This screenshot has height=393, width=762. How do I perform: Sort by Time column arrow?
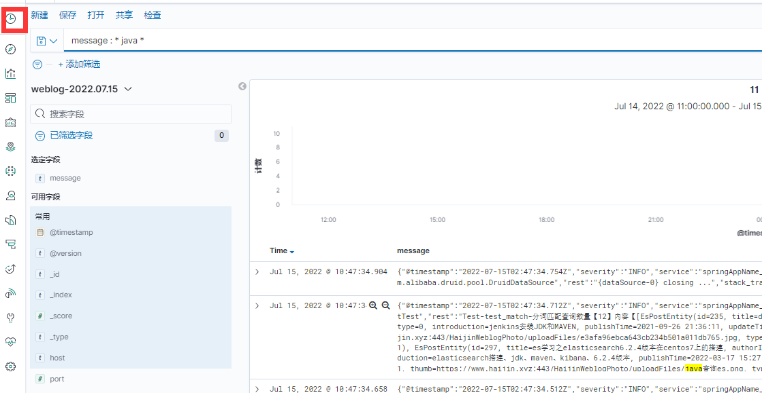tap(292, 251)
